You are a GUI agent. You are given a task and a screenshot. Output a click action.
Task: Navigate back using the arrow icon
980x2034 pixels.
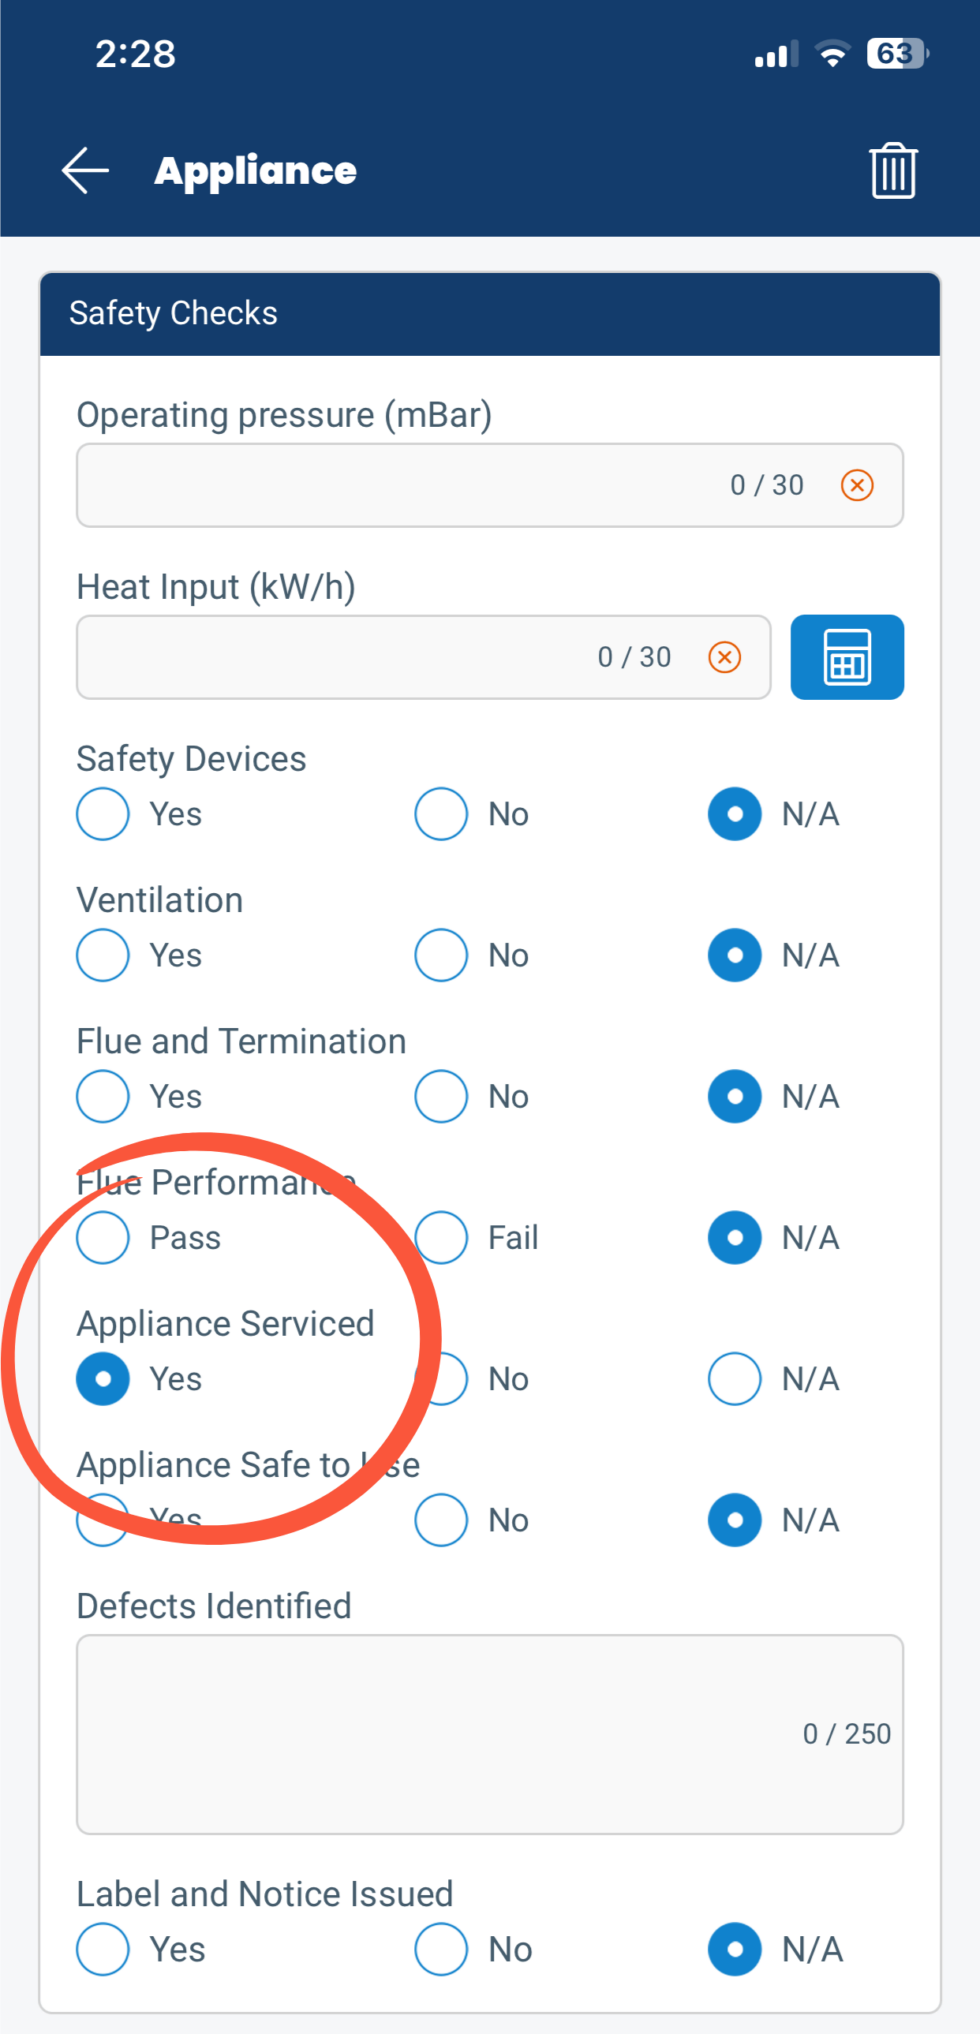point(84,170)
